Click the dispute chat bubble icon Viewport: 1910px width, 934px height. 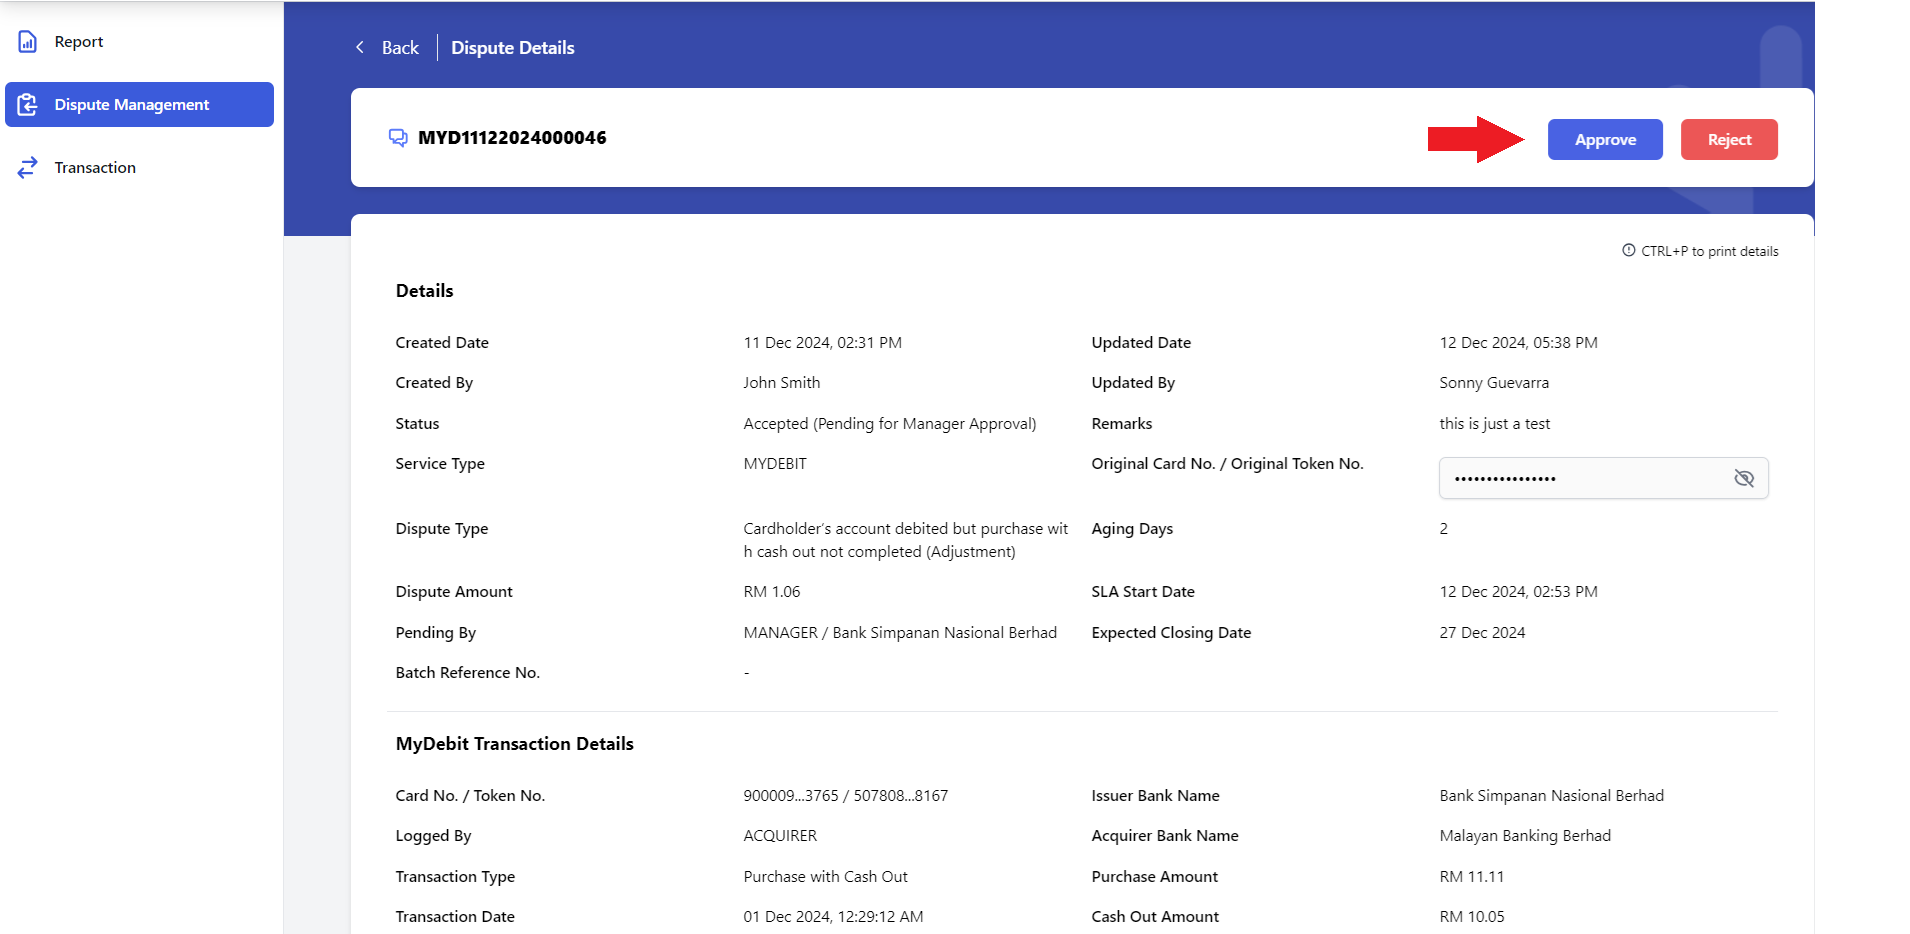(x=398, y=138)
